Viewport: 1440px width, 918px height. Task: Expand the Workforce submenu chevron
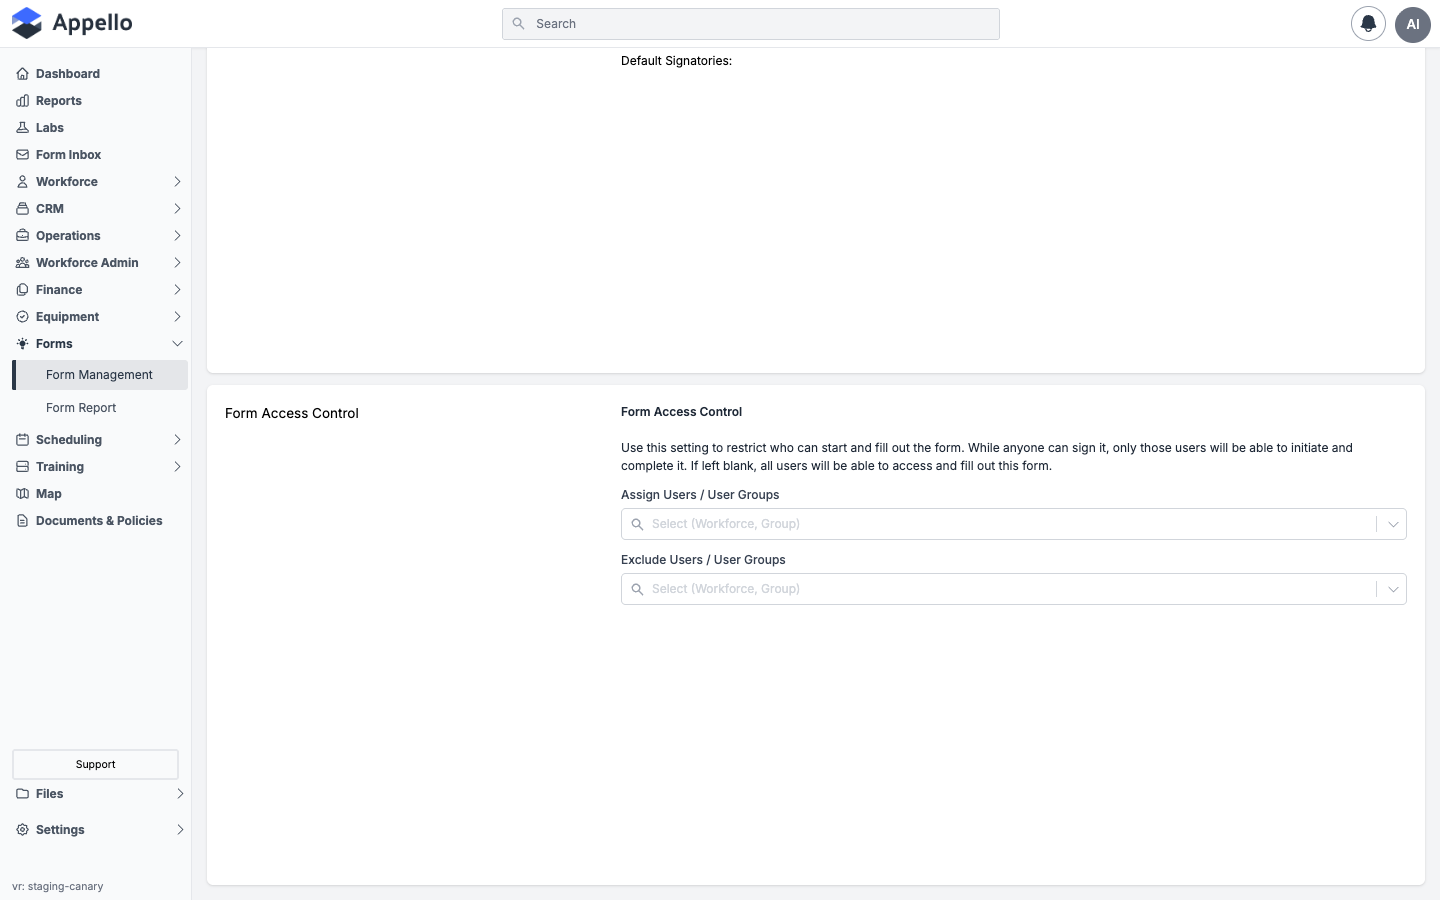point(177,182)
